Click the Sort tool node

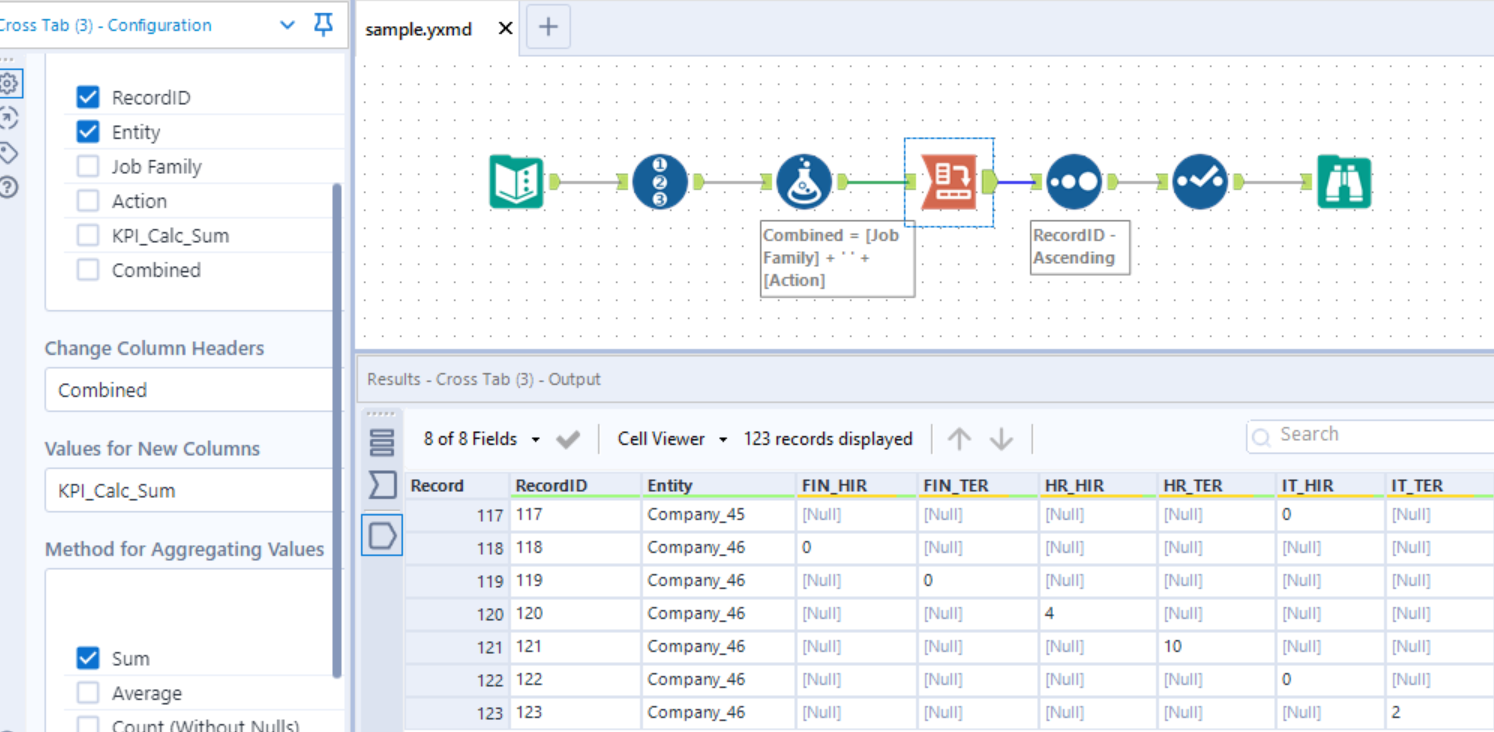(x=1074, y=182)
